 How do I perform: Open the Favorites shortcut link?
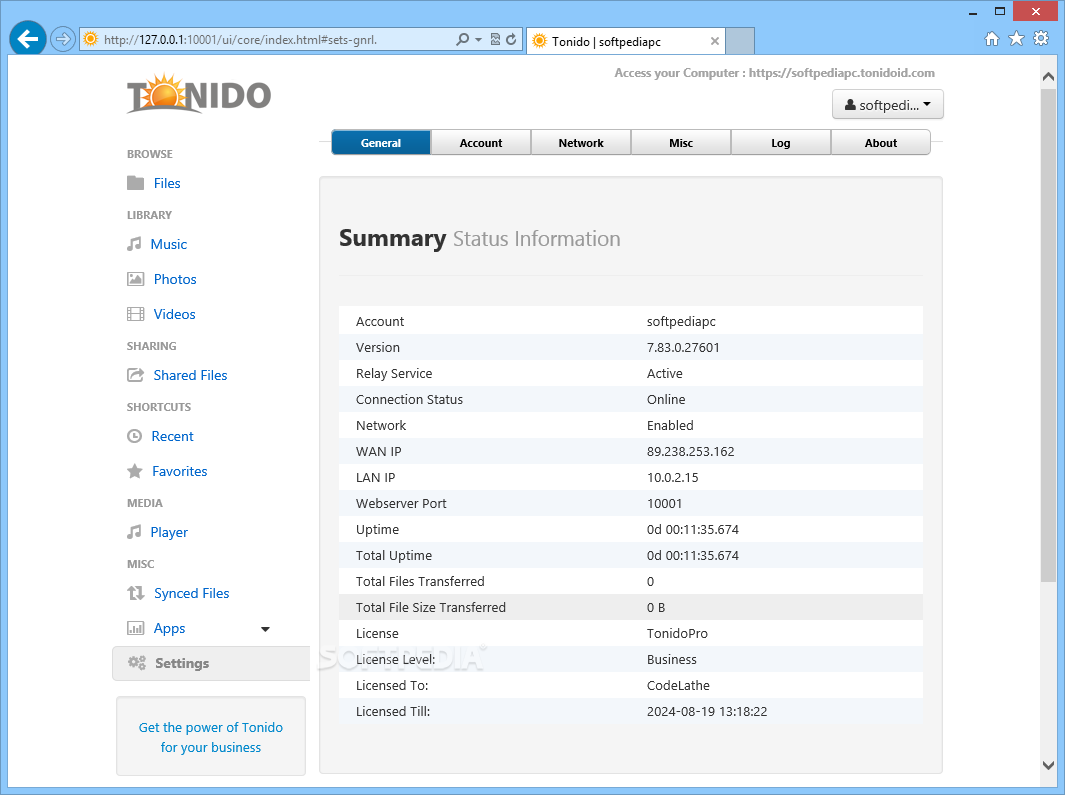point(179,471)
